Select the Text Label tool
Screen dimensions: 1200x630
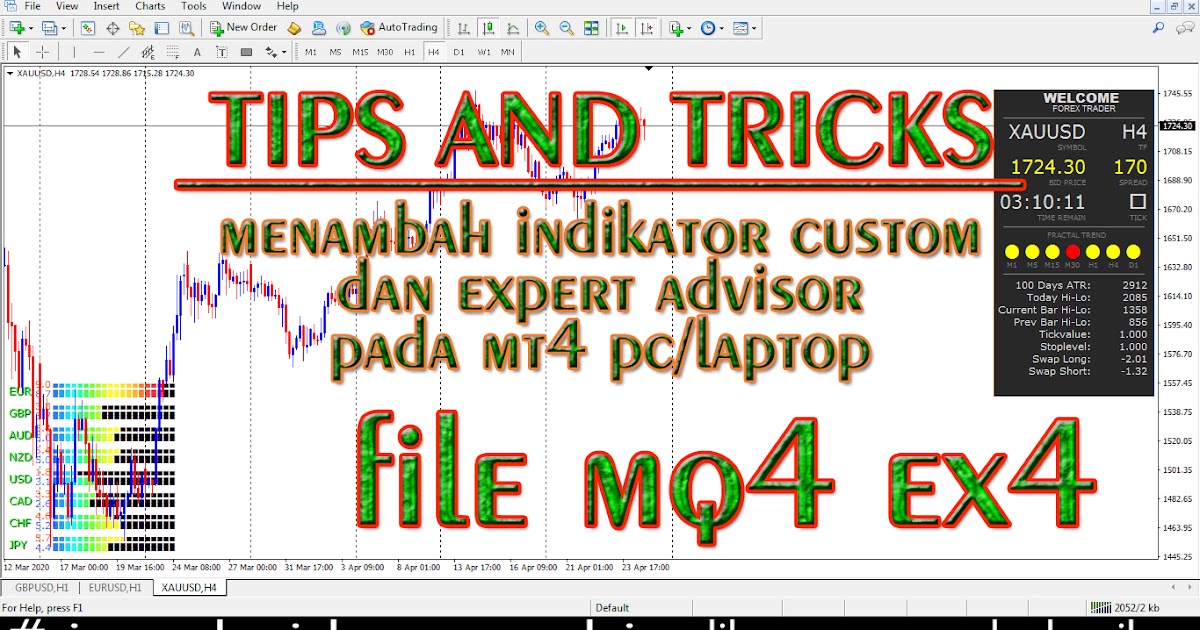click(x=221, y=52)
